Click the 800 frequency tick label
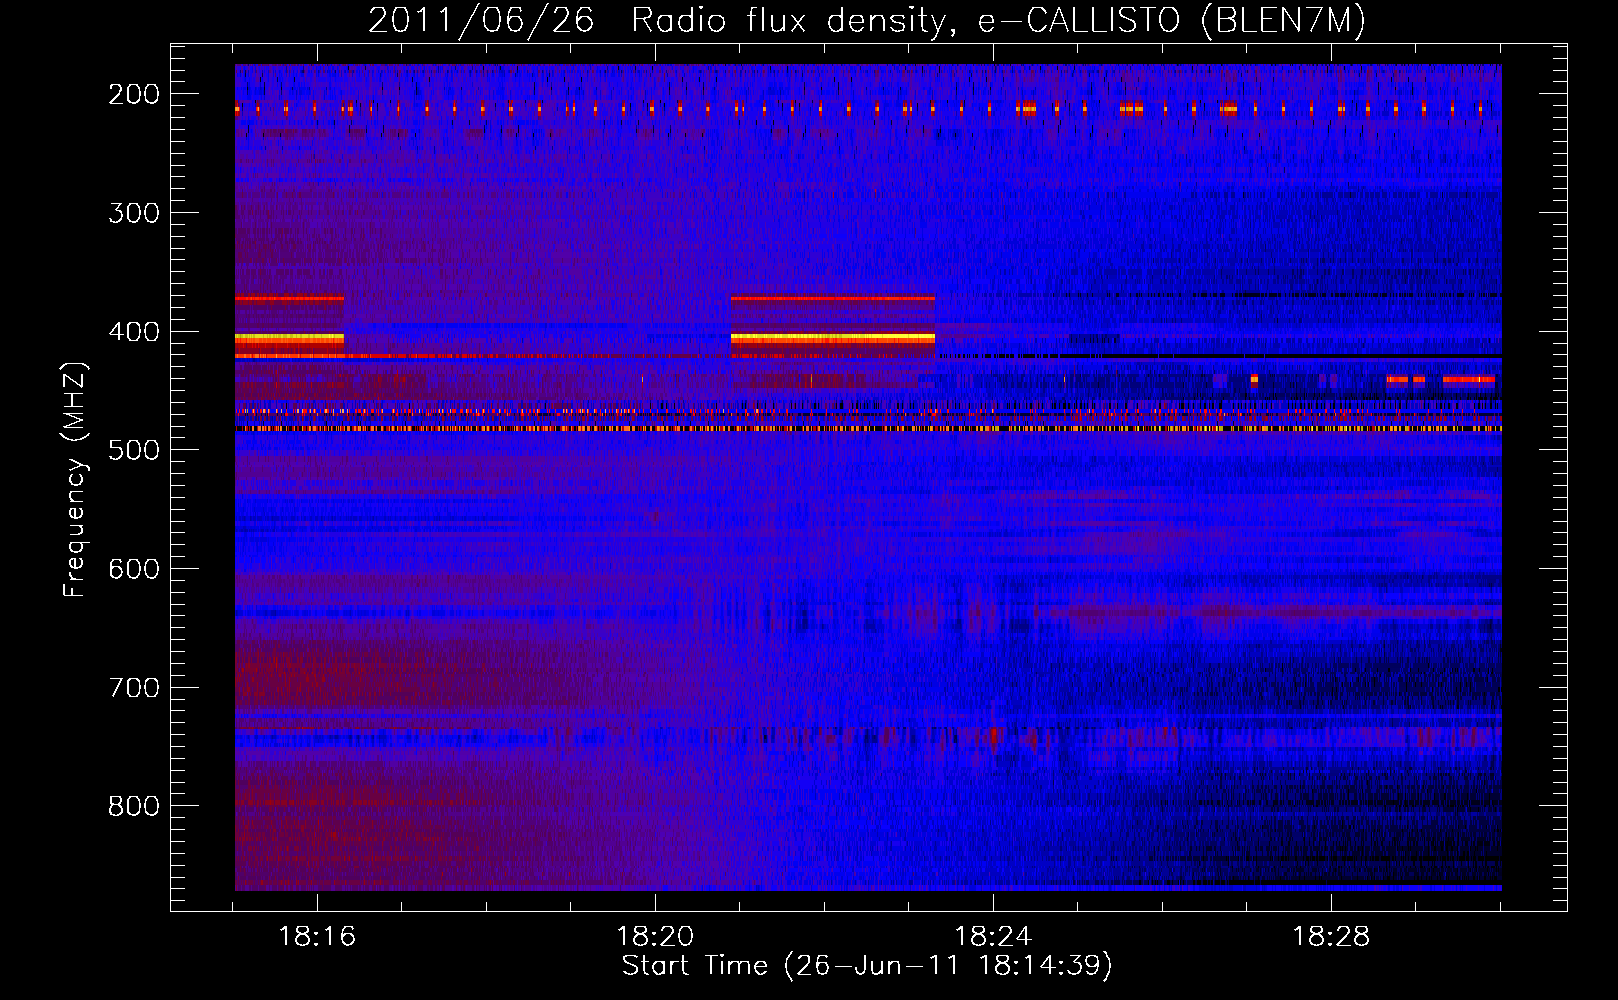Image resolution: width=1618 pixels, height=1000 pixels. coord(134,806)
